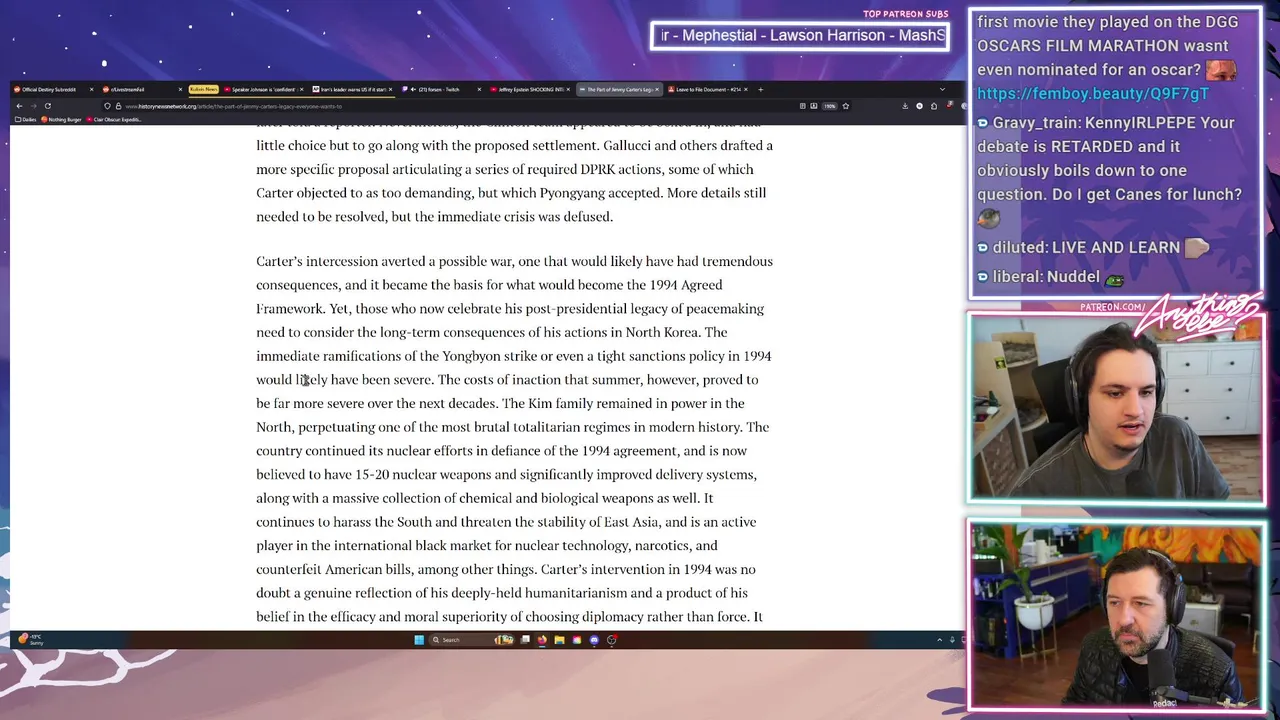The height and width of the screenshot is (720, 1280).
Task: Open a new browser tab
Action: 760,89
